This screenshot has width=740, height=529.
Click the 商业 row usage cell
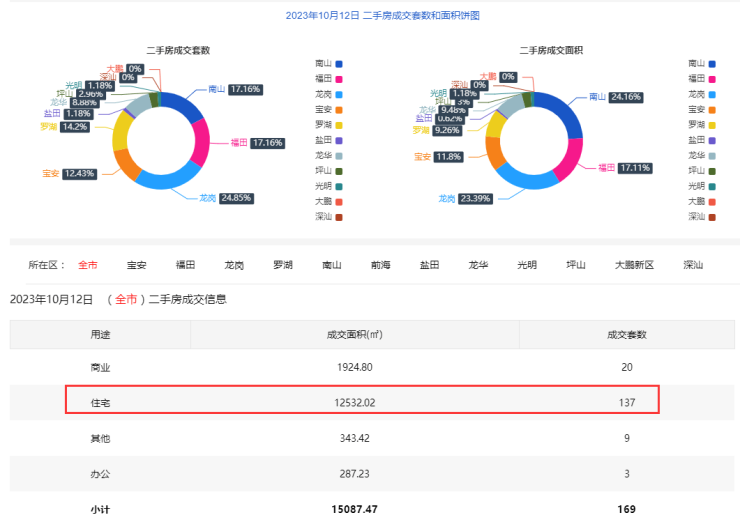click(x=100, y=367)
